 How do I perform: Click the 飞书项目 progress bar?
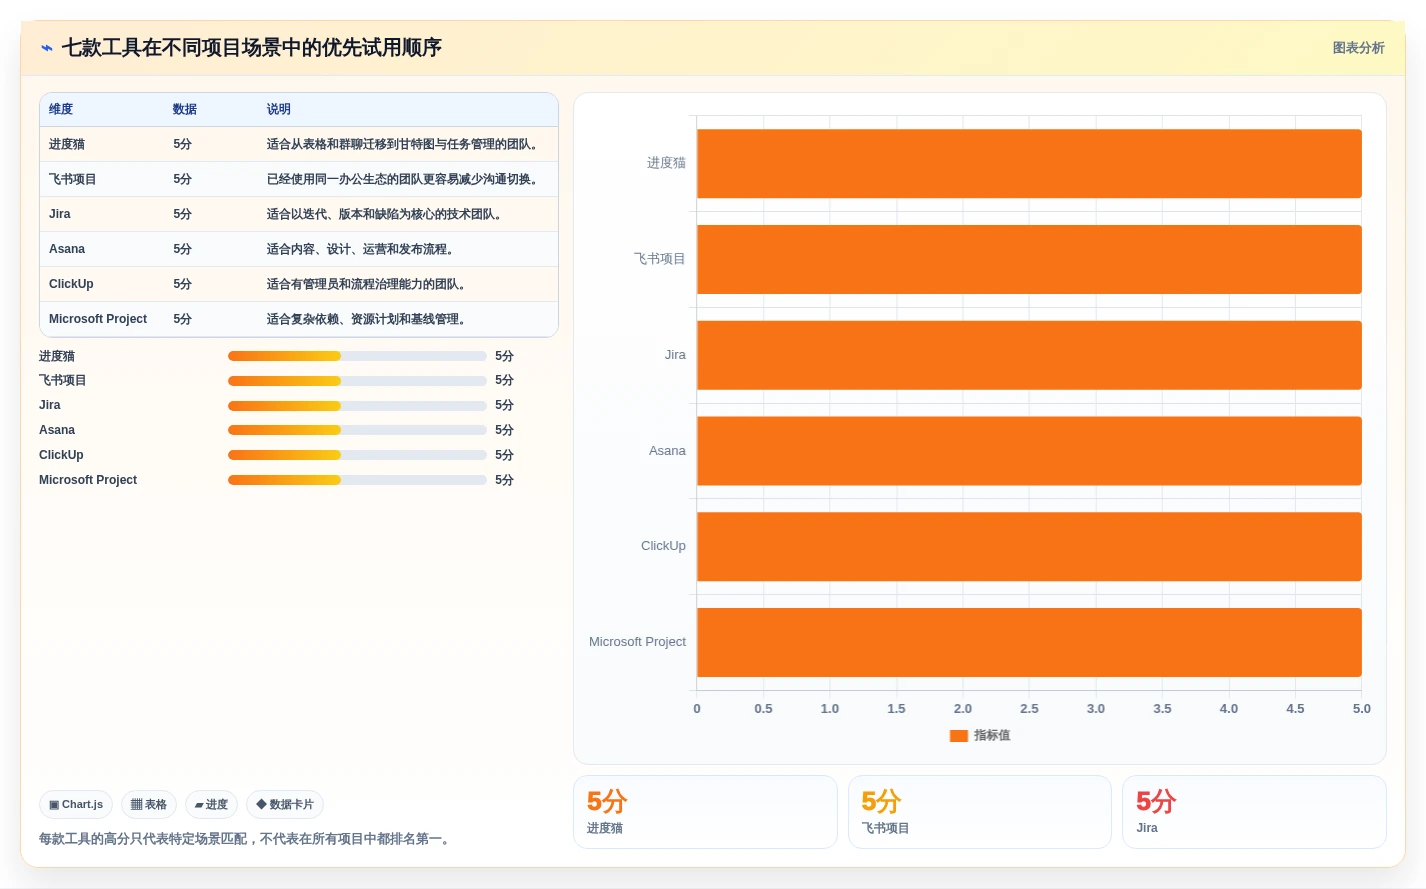point(357,381)
